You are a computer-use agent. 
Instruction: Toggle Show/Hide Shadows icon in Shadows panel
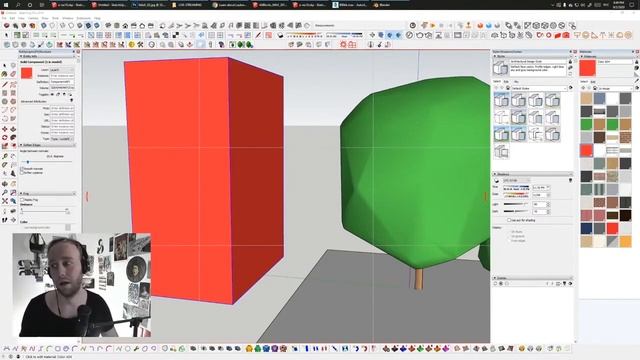pyautogui.click(x=496, y=180)
